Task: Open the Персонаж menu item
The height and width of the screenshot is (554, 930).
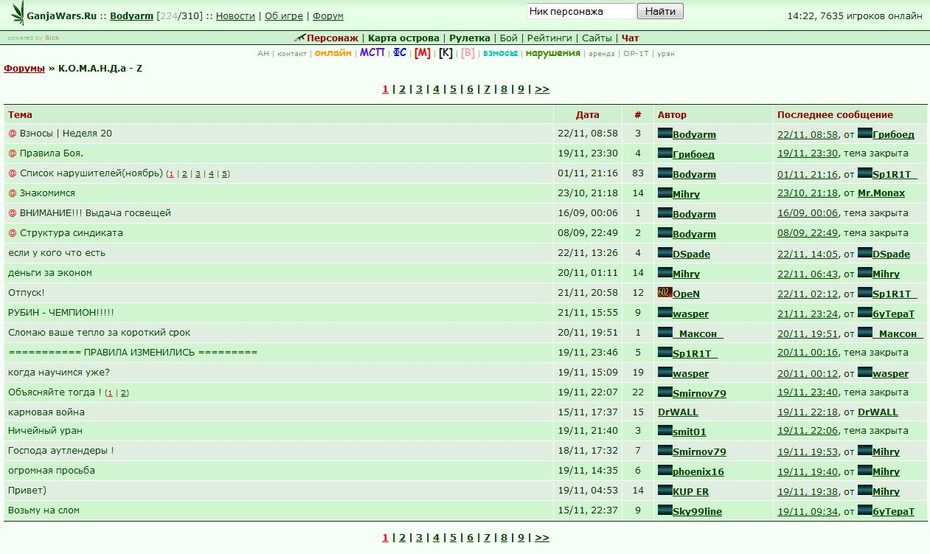Action: [332, 38]
